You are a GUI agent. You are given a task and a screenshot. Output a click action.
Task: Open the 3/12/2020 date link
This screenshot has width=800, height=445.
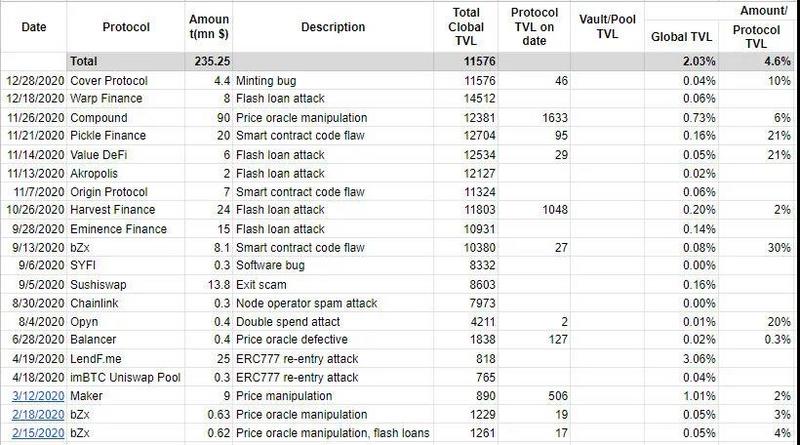coord(38,396)
